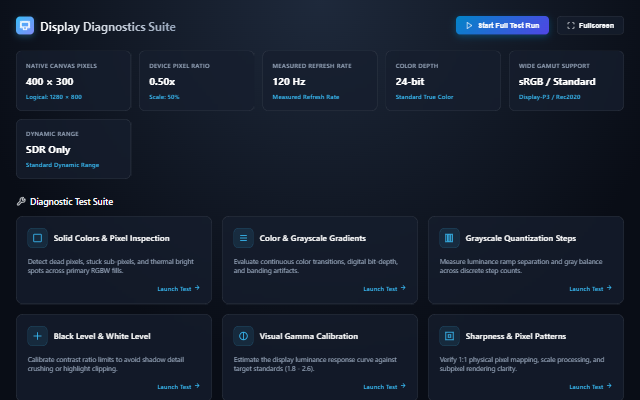Image resolution: width=640 pixels, height=400 pixels.
Task: Click the Display Diagnostics Suite monitor logo
Action: [25, 26]
